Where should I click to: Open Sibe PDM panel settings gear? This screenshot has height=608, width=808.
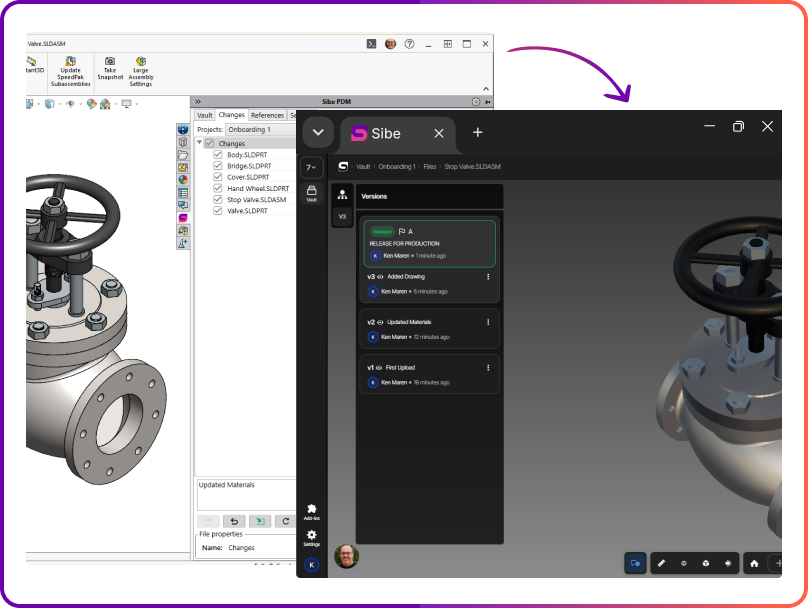[476, 102]
